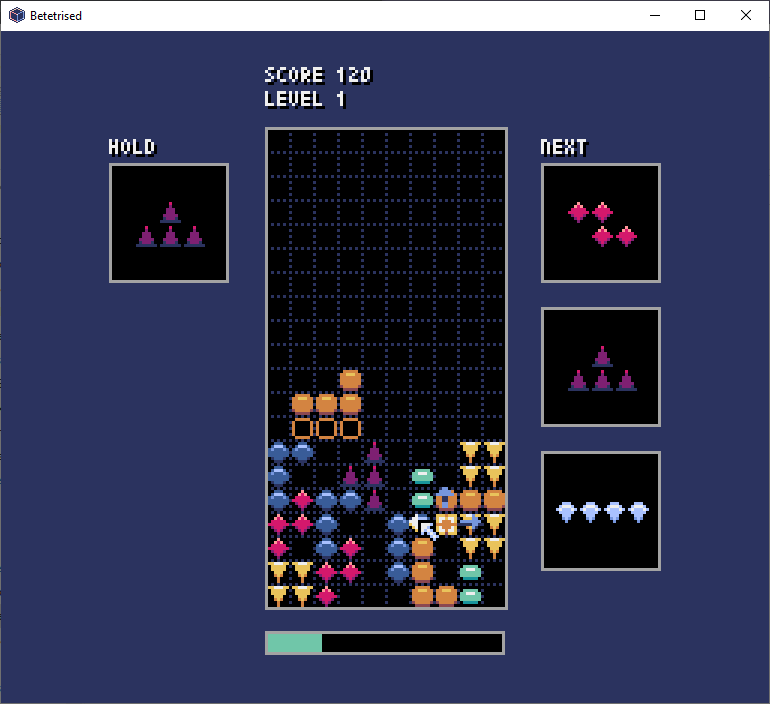Minimize the Betetrised window
The height and width of the screenshot is (704, 770).
(655, 15)
